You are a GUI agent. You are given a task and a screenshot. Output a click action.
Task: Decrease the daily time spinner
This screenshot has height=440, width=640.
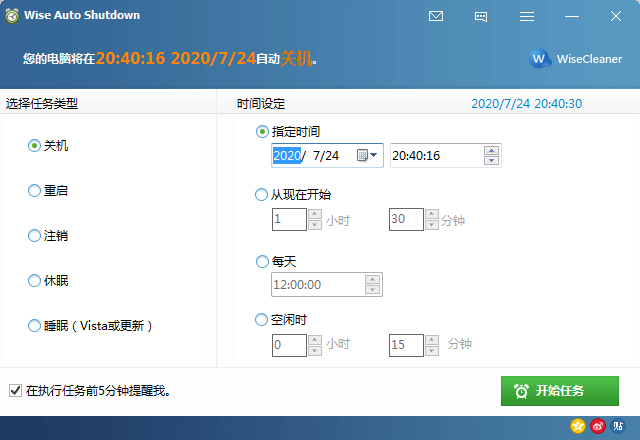(372, 289)
